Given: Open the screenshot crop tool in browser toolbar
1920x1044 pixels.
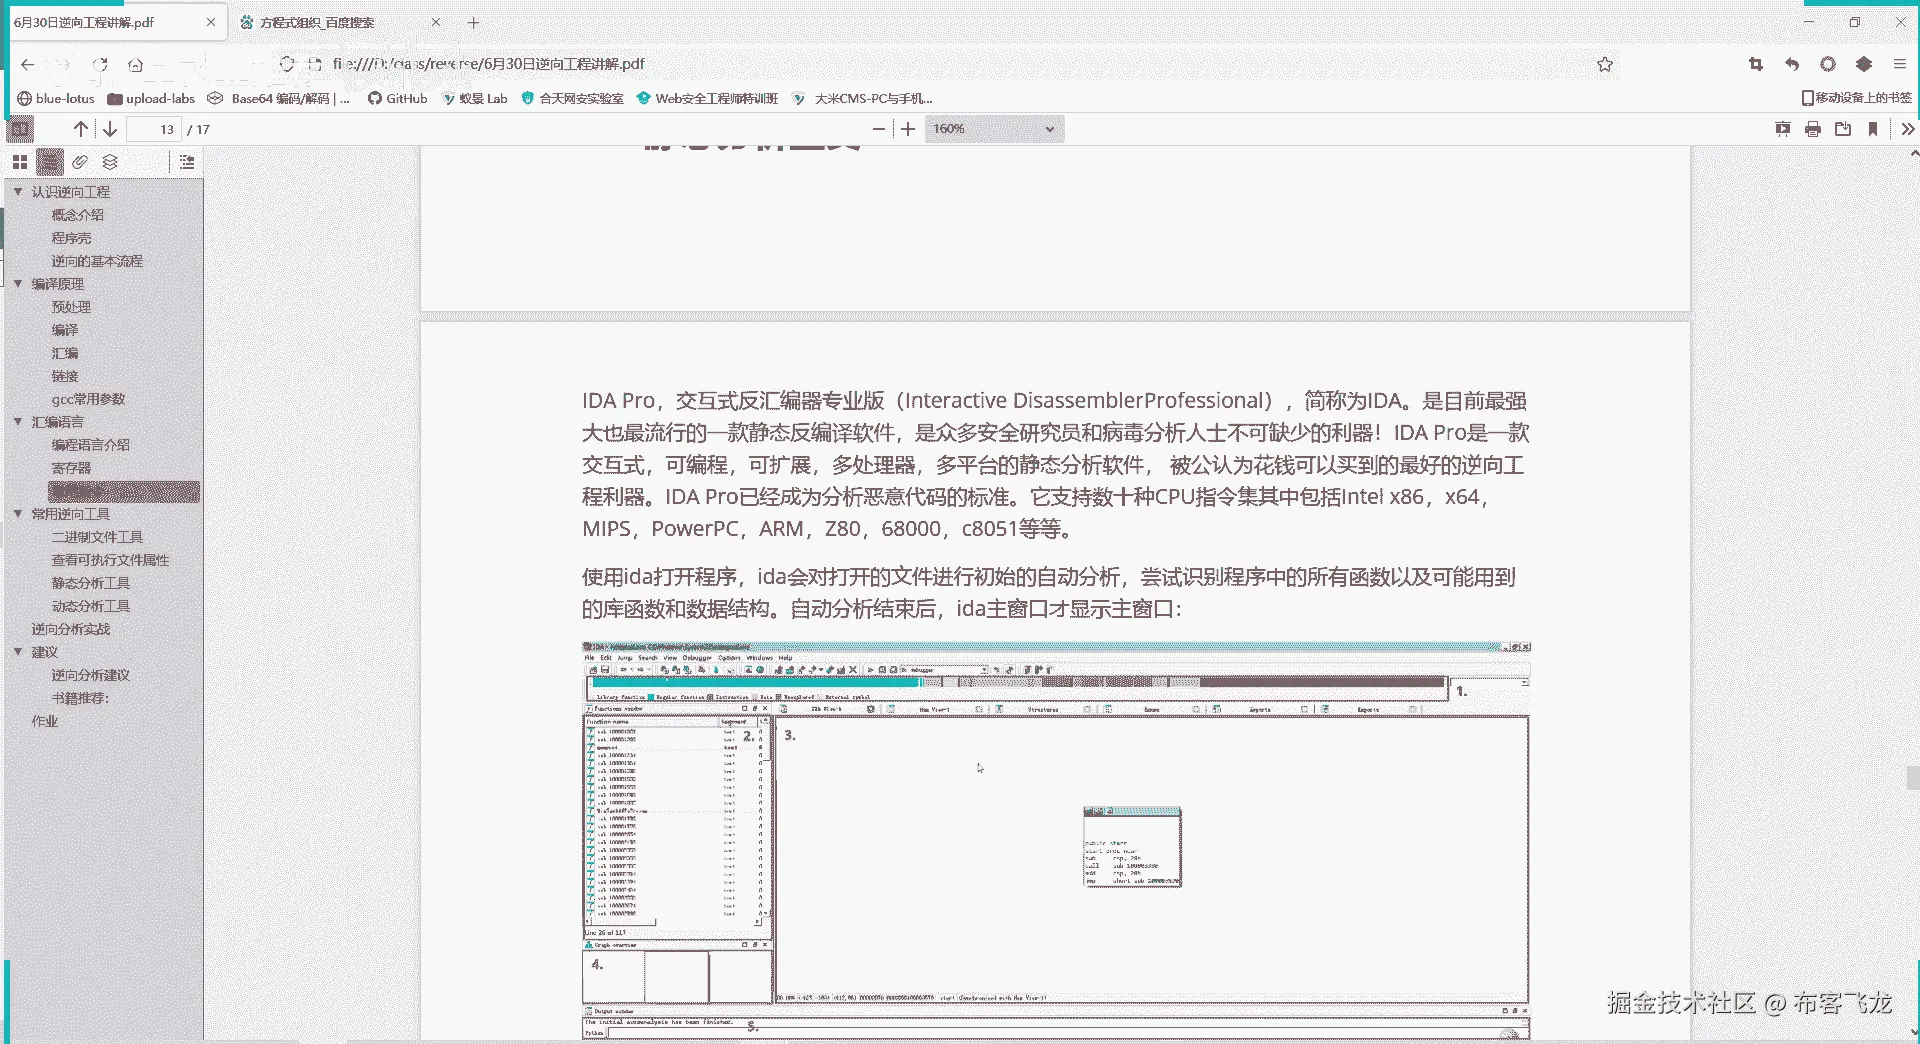Looking at the screenshot, I should pyautogui.click(x=1756, y=64).
